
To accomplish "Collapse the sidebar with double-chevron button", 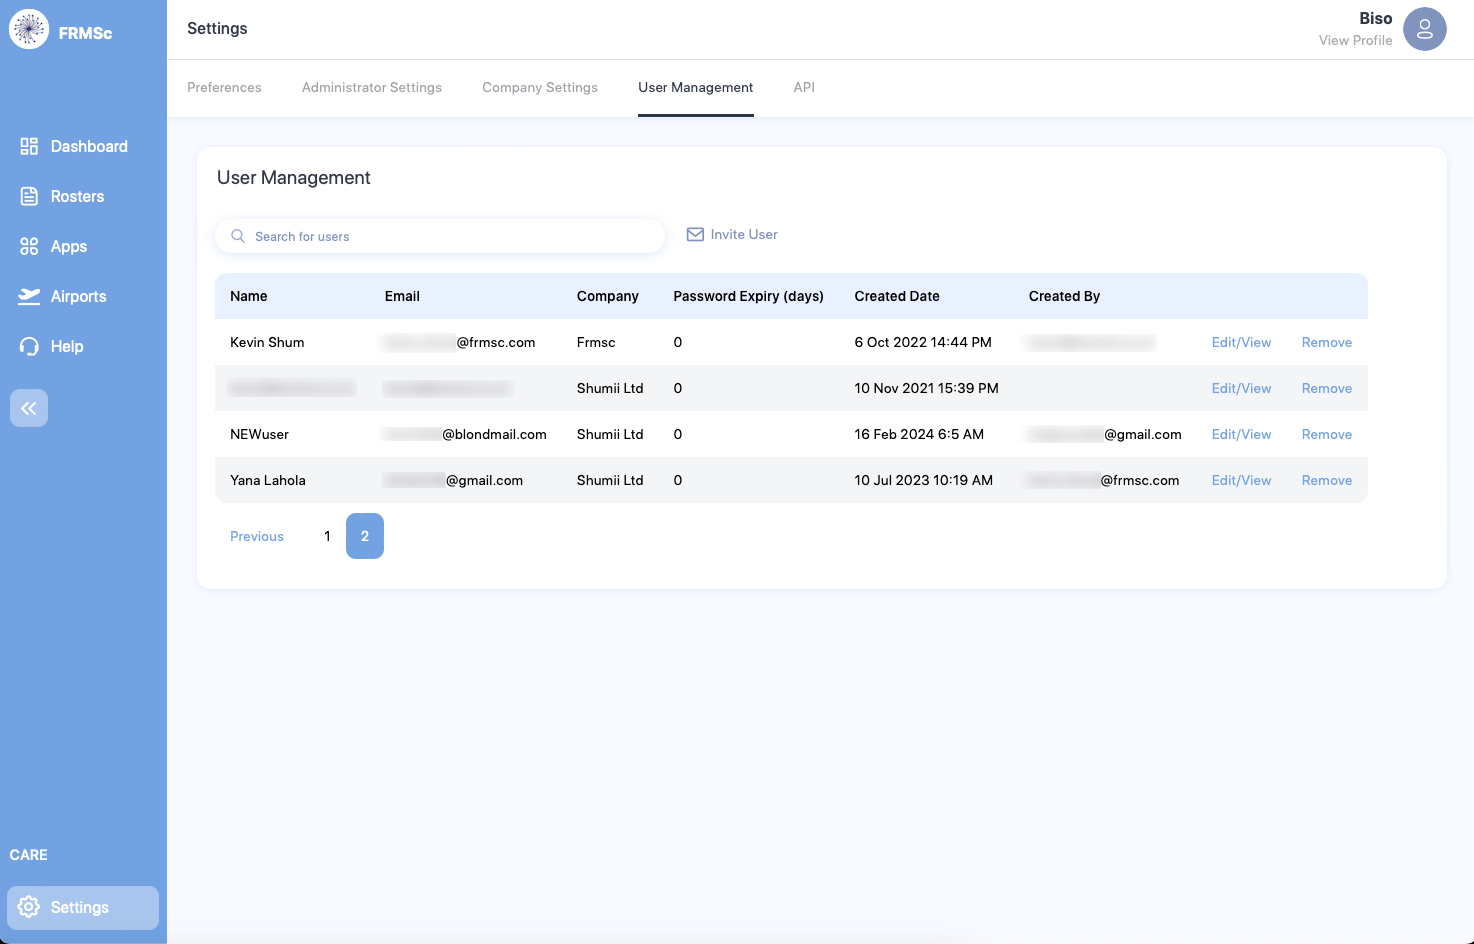I will (x=29, y=408).
